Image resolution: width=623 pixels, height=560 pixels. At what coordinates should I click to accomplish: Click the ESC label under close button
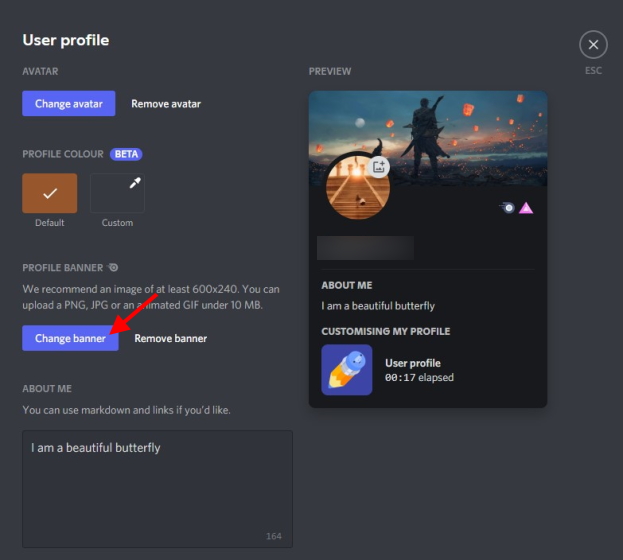(593, 70)
